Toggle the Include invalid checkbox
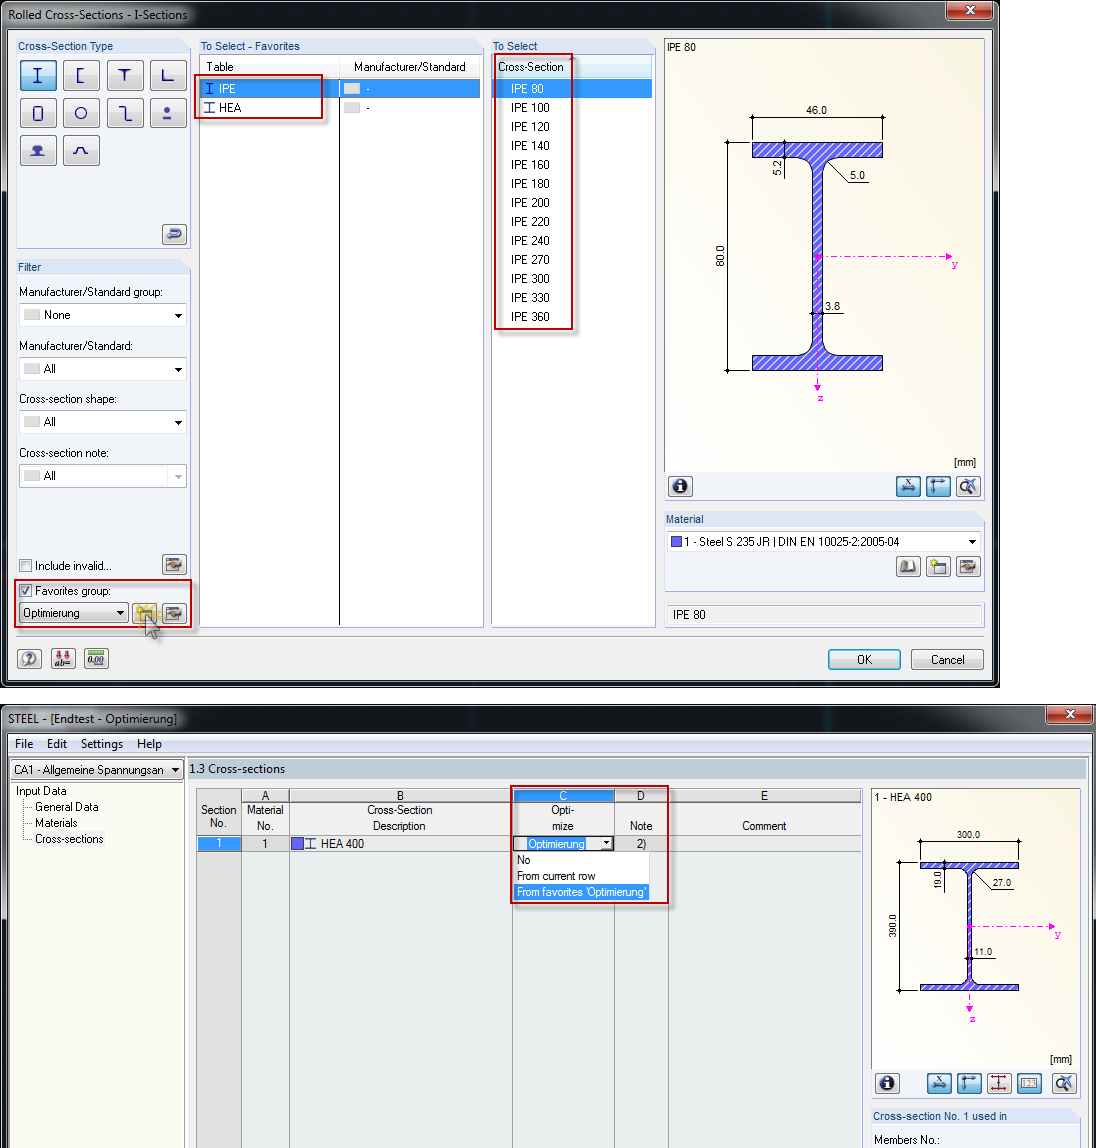This screenshot has width=1096, height=1148. click(26, 566)
